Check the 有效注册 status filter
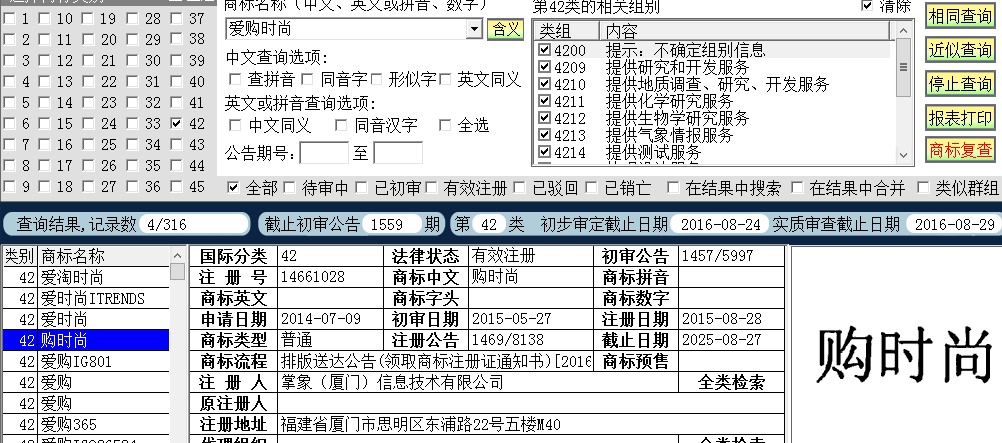Viewport: 1002px width, 443px height. pyautogui.click(x=431, y=187)
